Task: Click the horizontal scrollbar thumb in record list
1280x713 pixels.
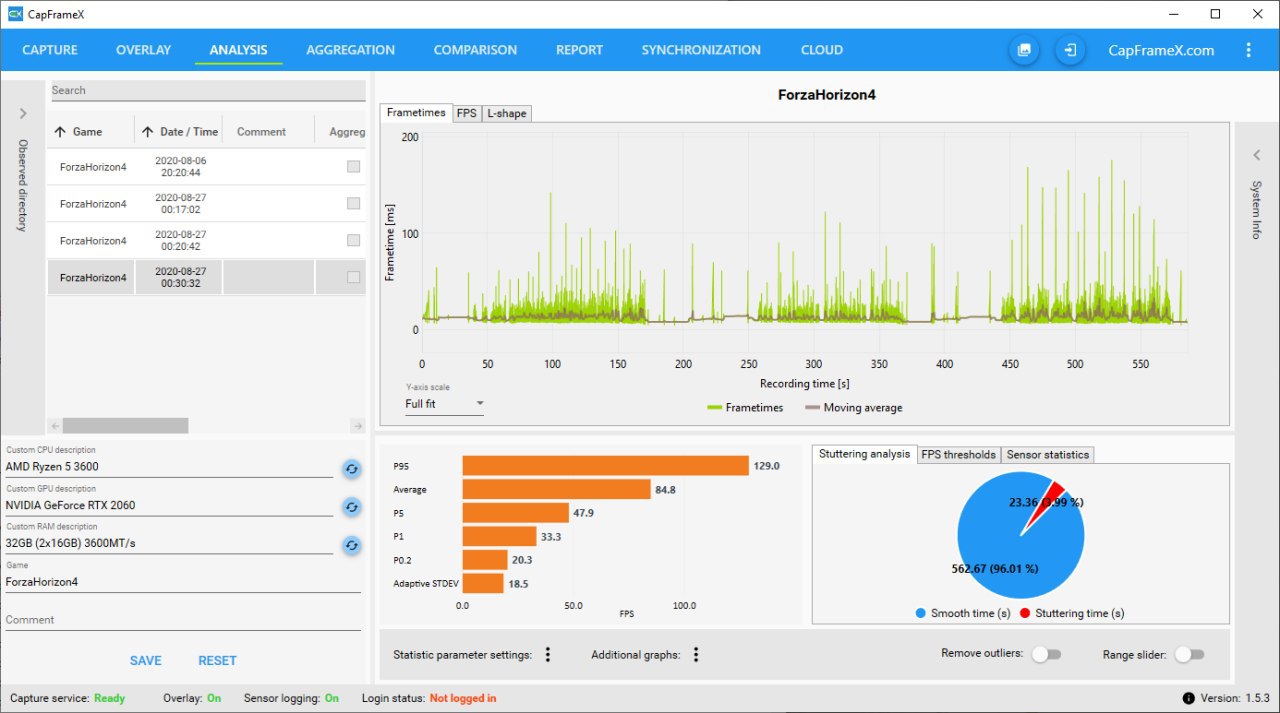Action: (125, 426)
